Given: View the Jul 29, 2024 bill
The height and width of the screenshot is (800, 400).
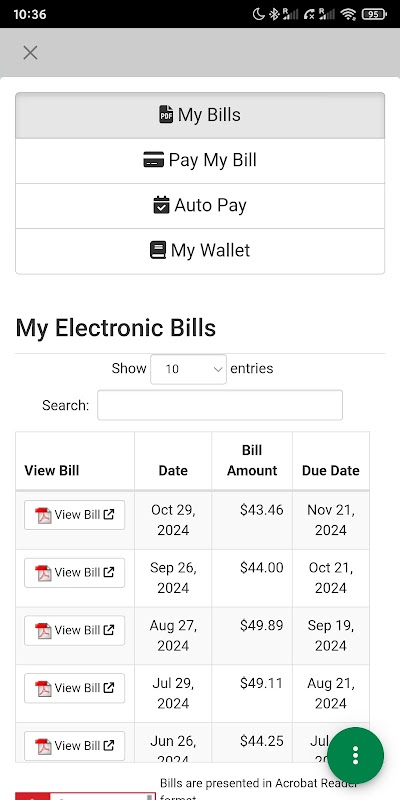Looking at the screenshot, I should tap(74, 688).
